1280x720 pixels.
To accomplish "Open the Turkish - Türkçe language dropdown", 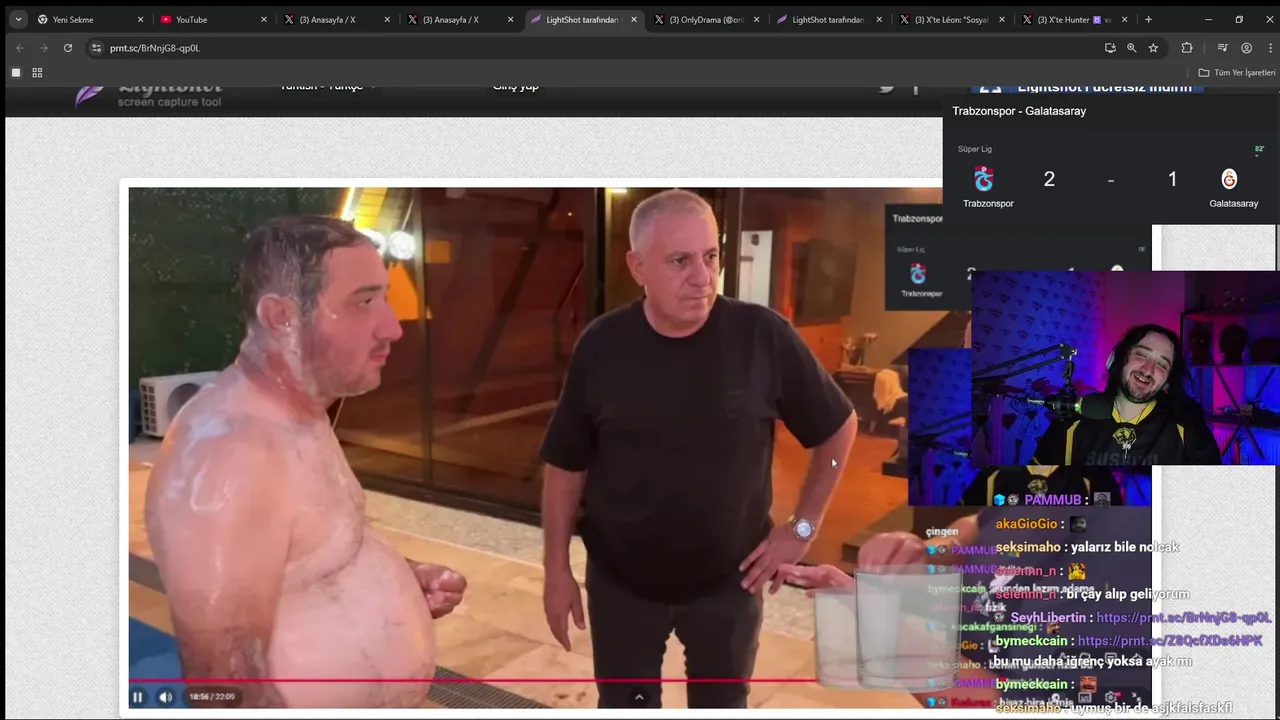I will pyautogui.click(x=326, y=88).
